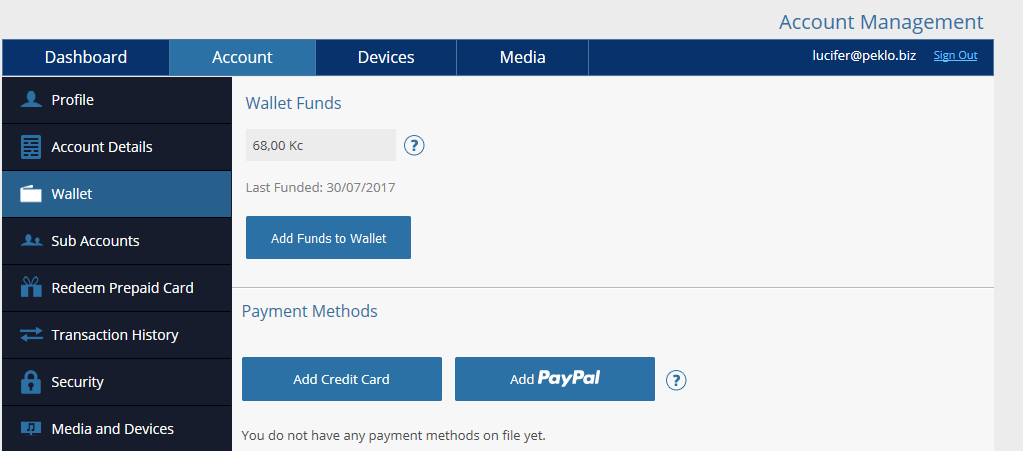The height and width of the screenshot is (451, 1023).
Task: Select the Account tab
Action: [242, 57]
